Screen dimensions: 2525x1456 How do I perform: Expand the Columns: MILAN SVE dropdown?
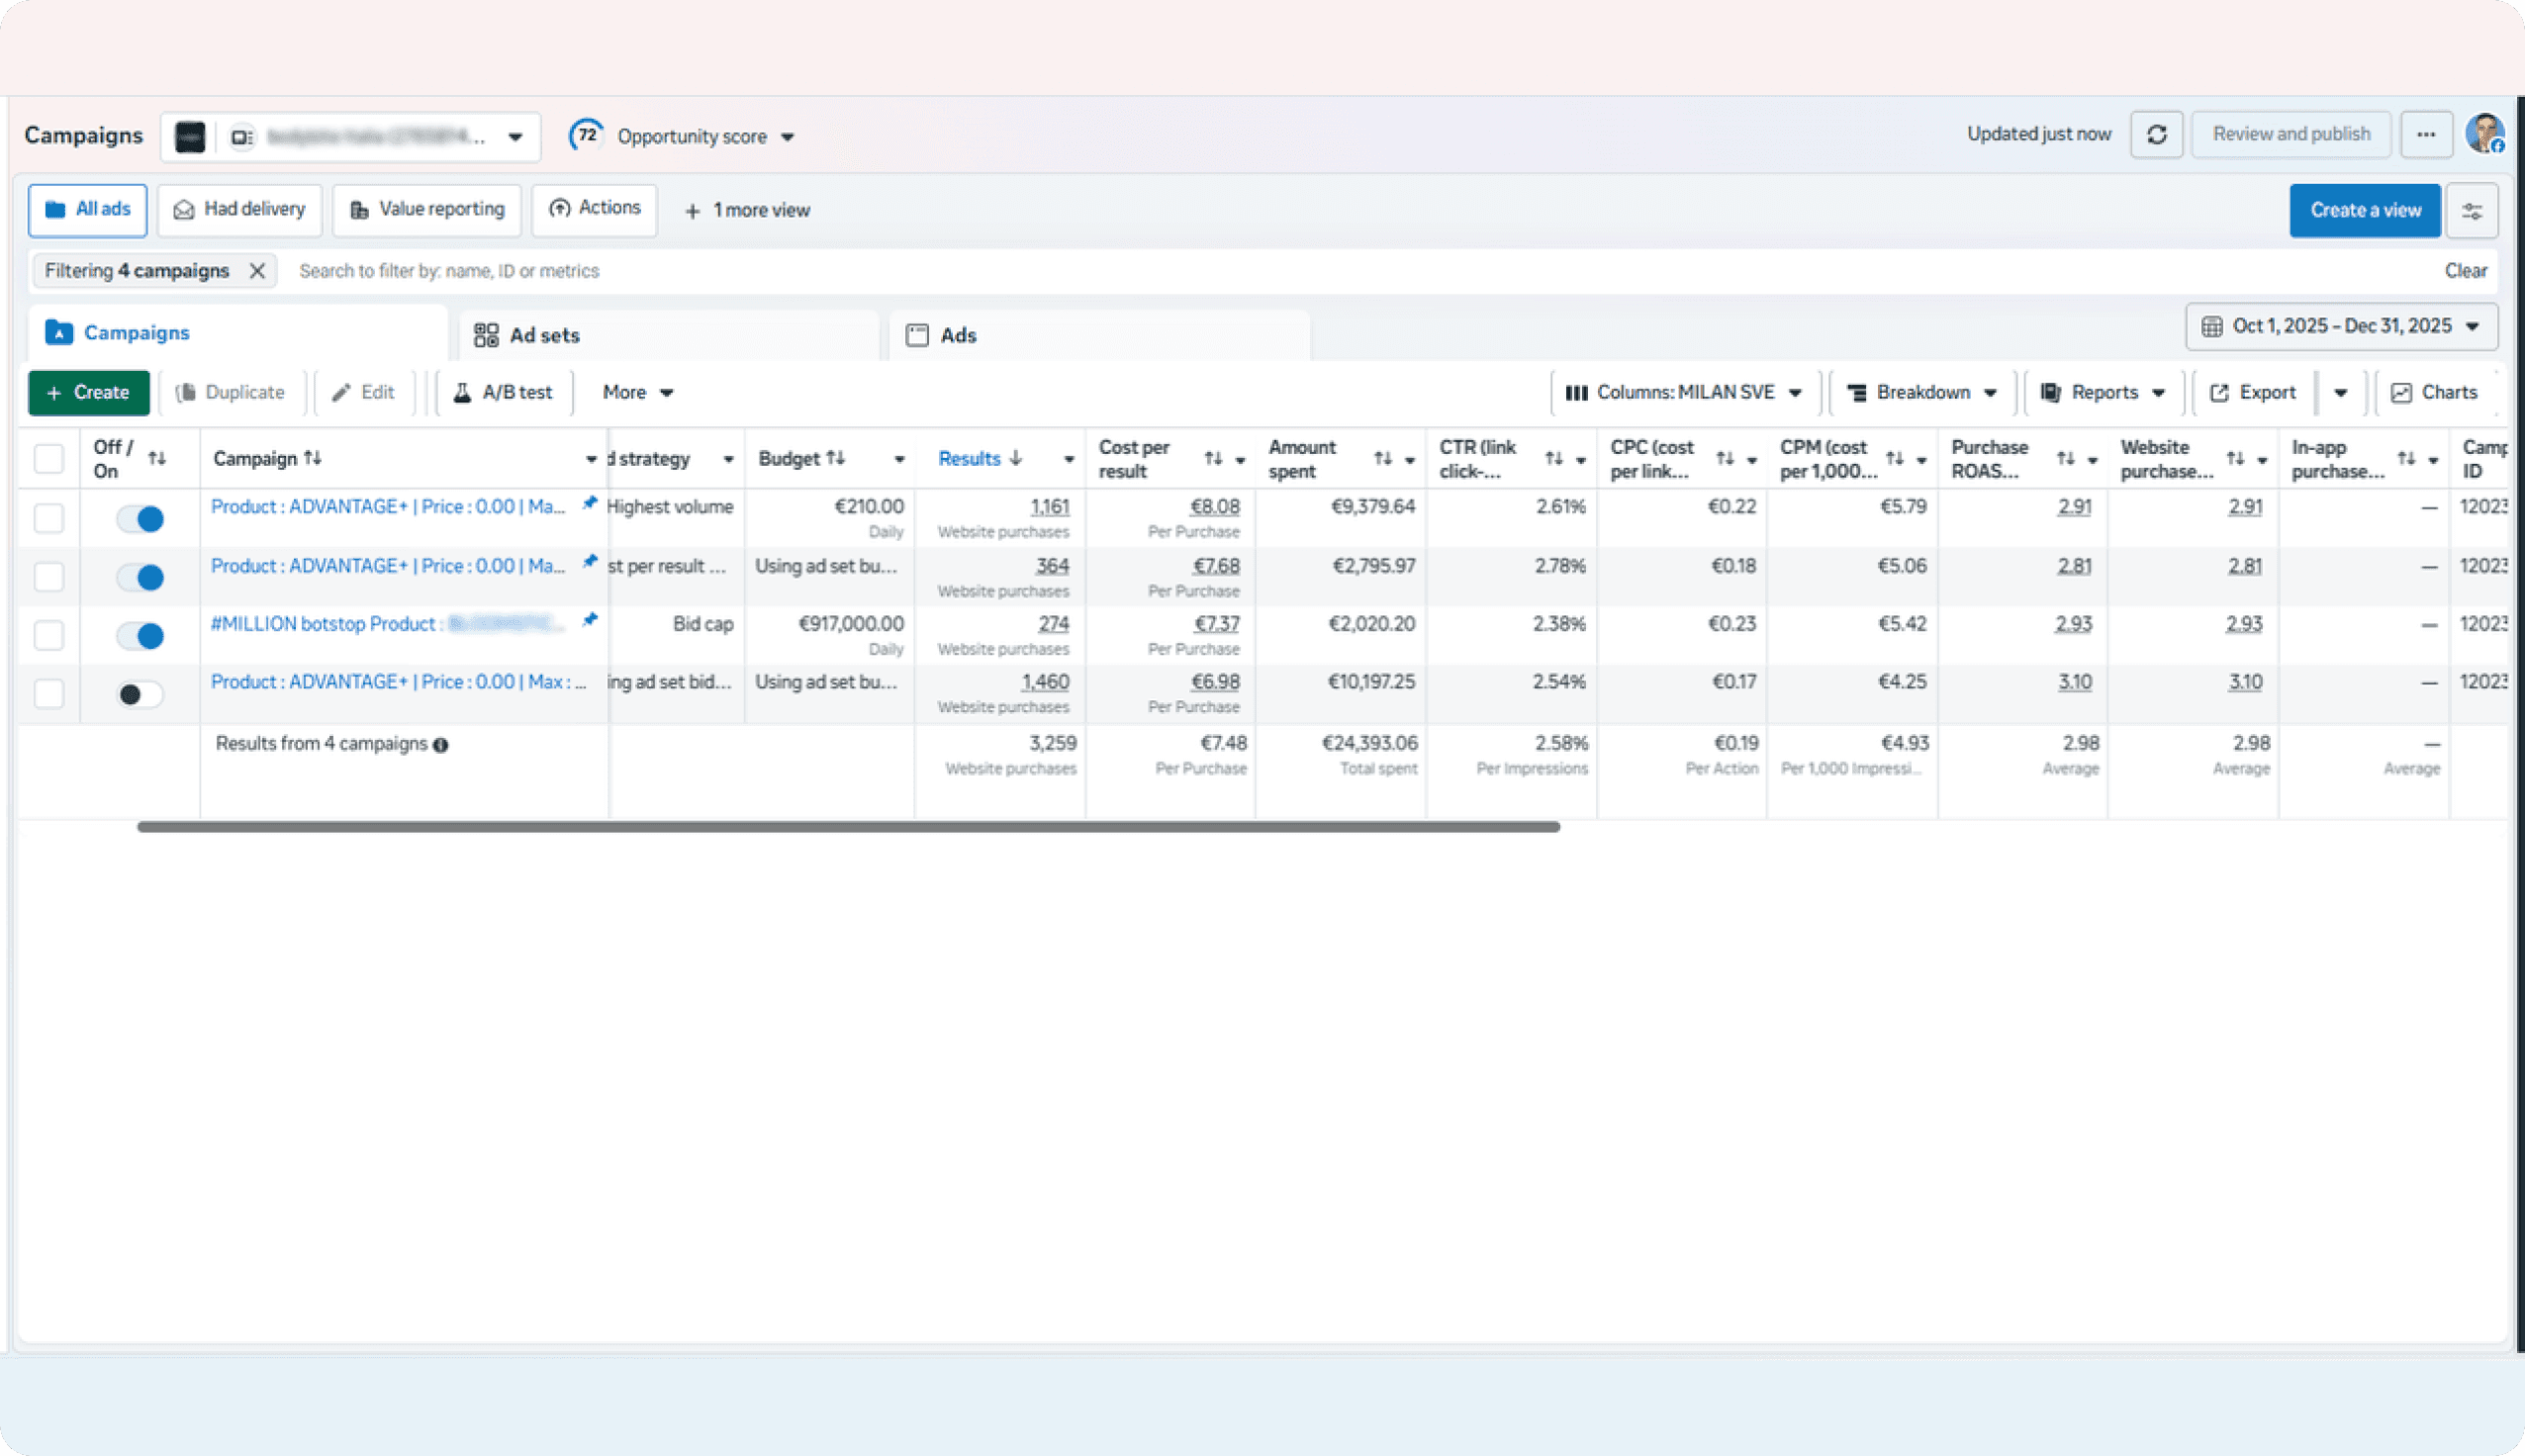(1684, 393)
